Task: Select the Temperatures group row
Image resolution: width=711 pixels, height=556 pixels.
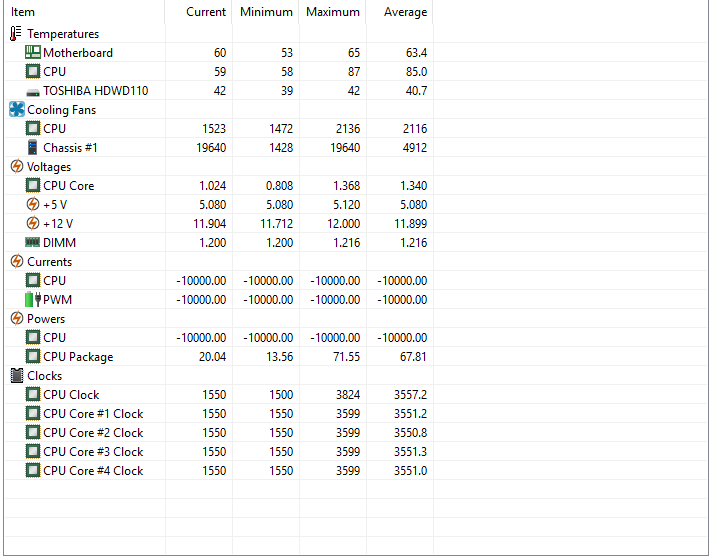Action: click(x=63, y=34)
